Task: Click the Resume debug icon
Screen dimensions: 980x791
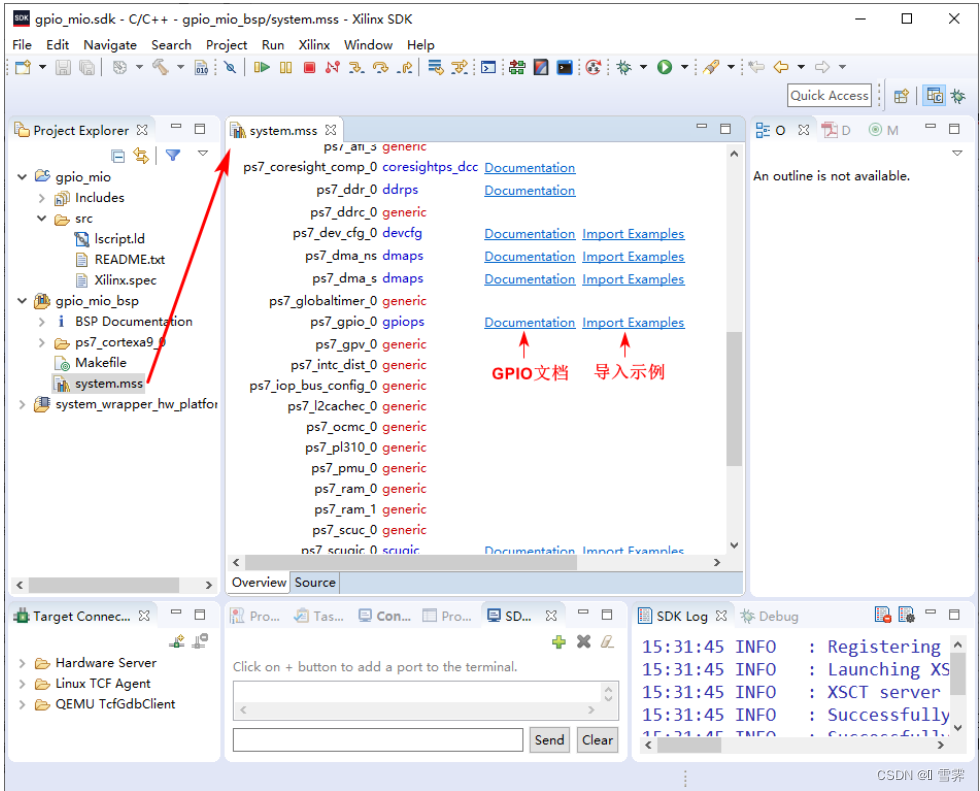Action: (262, 67)
